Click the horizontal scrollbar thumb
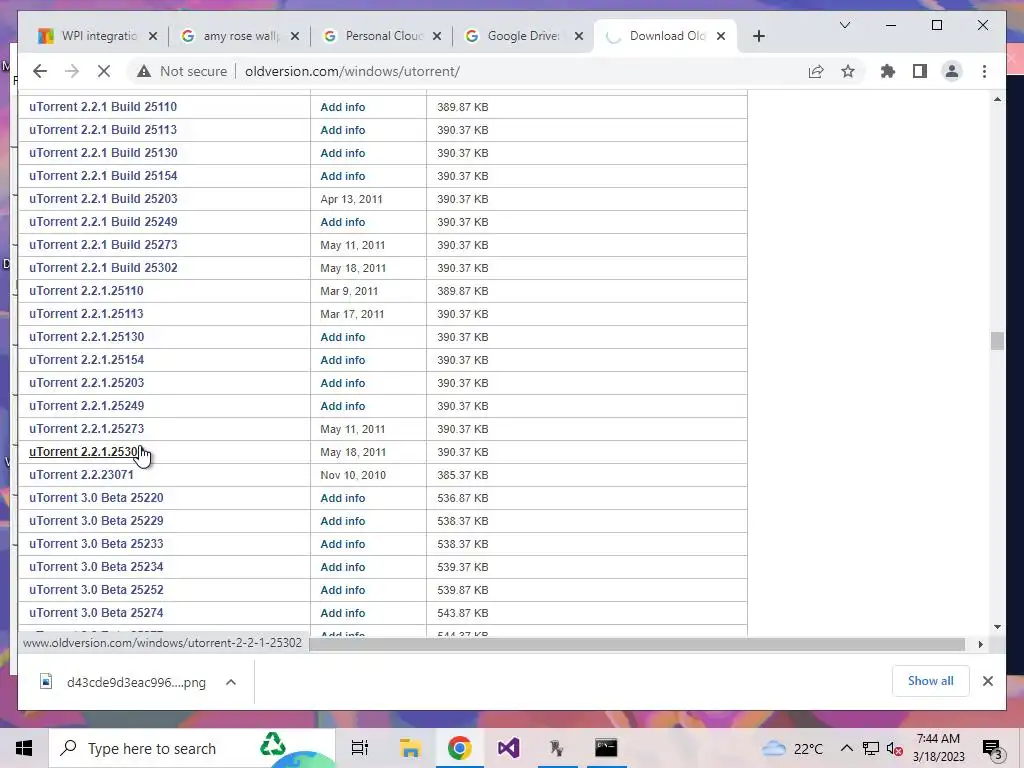Viewport: 1024px width, 768px height. pos(637,645)
